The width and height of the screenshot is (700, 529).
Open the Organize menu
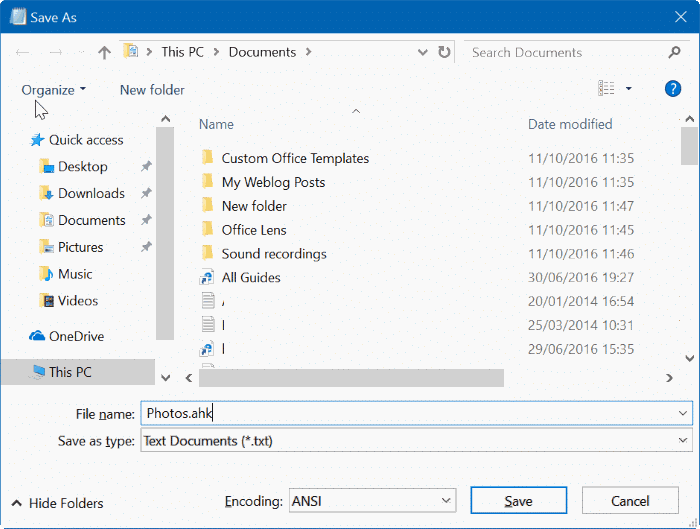tap(54, 90)
